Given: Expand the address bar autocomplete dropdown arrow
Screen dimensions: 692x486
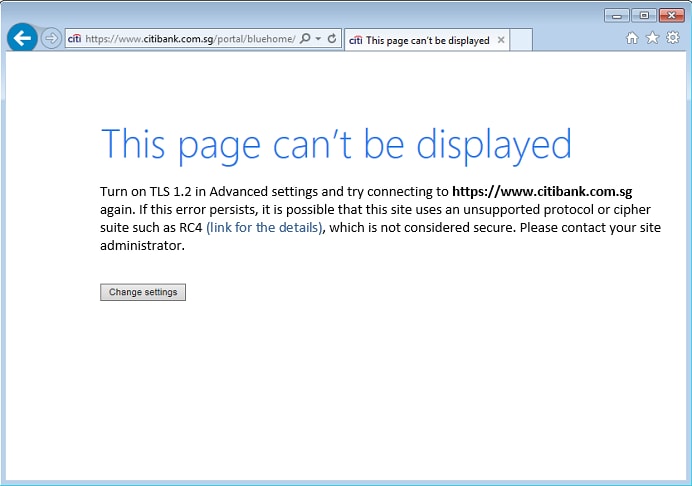Looking at the screenshot, I should [x=318, y=39].
